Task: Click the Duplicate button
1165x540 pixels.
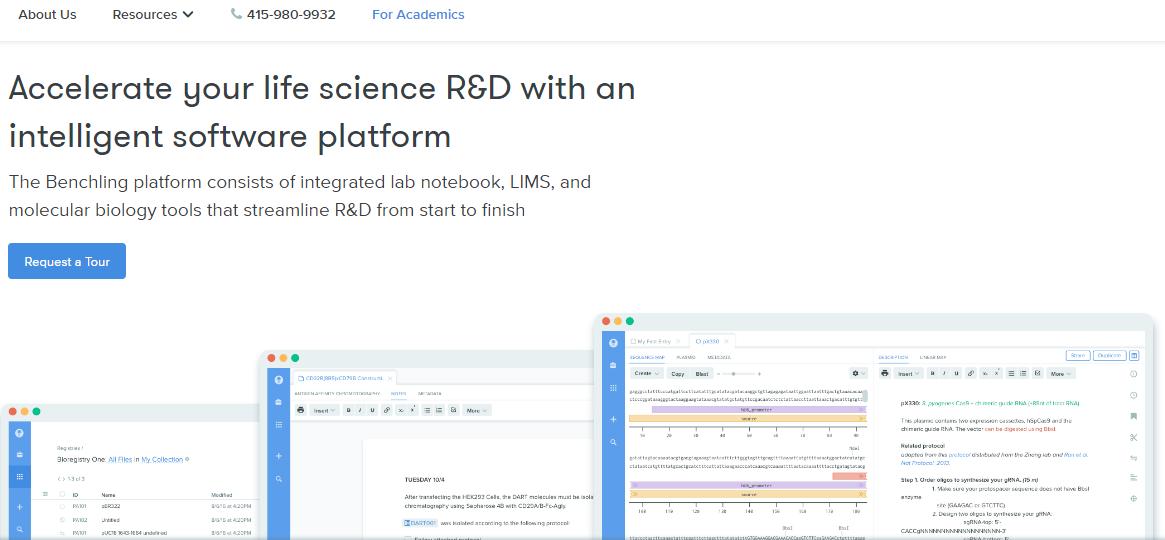Action: pos(1109,355)
